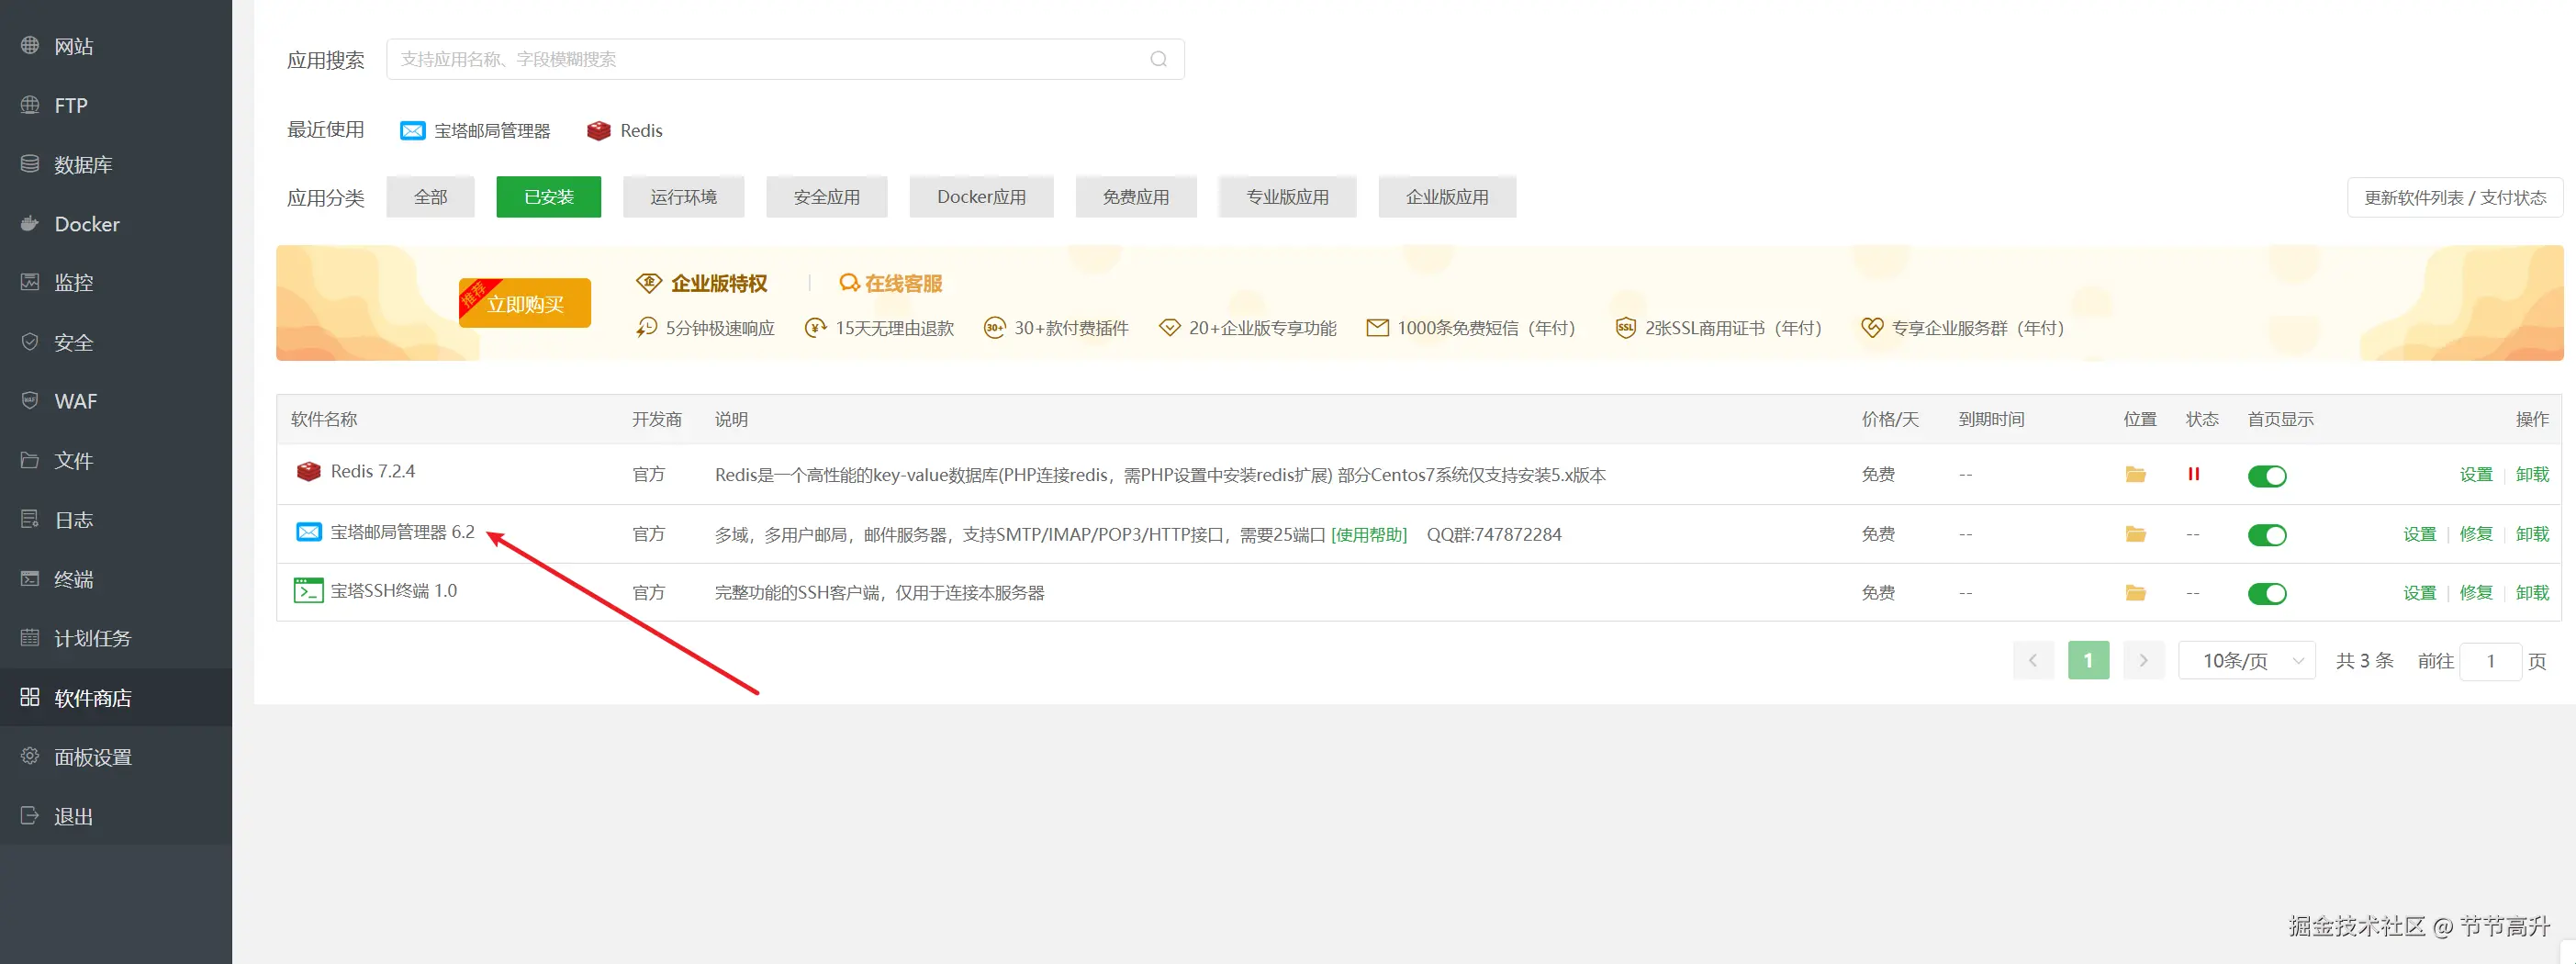Click the Docker whale icon in sidebar
The image size is (2576, 964).
coord(30,223)
